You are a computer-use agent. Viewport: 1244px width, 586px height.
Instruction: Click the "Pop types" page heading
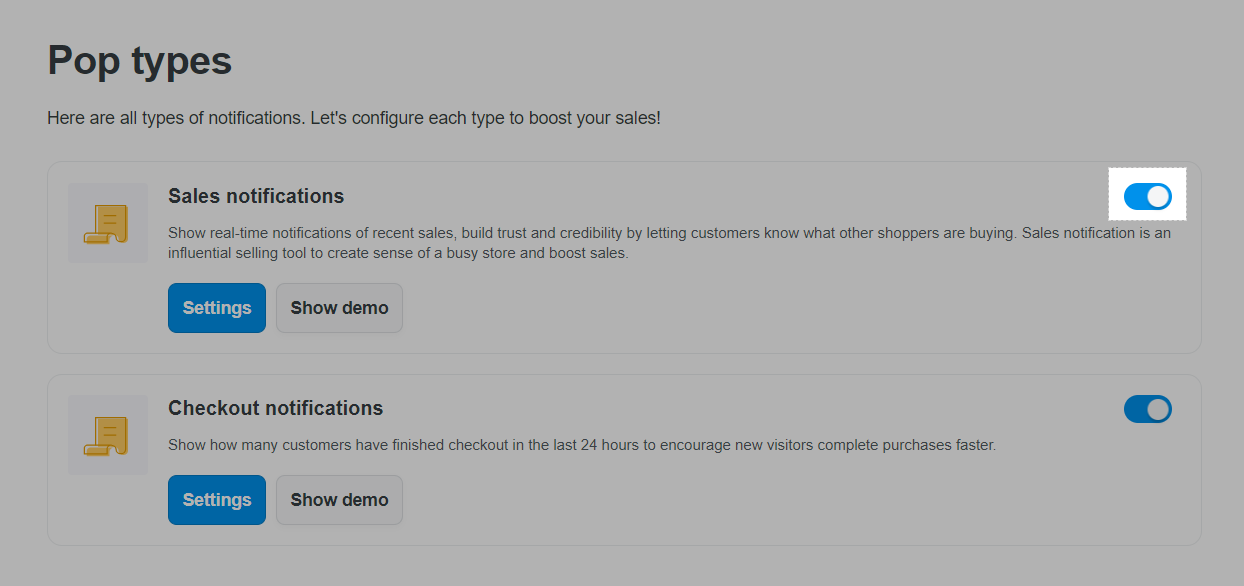140,61
